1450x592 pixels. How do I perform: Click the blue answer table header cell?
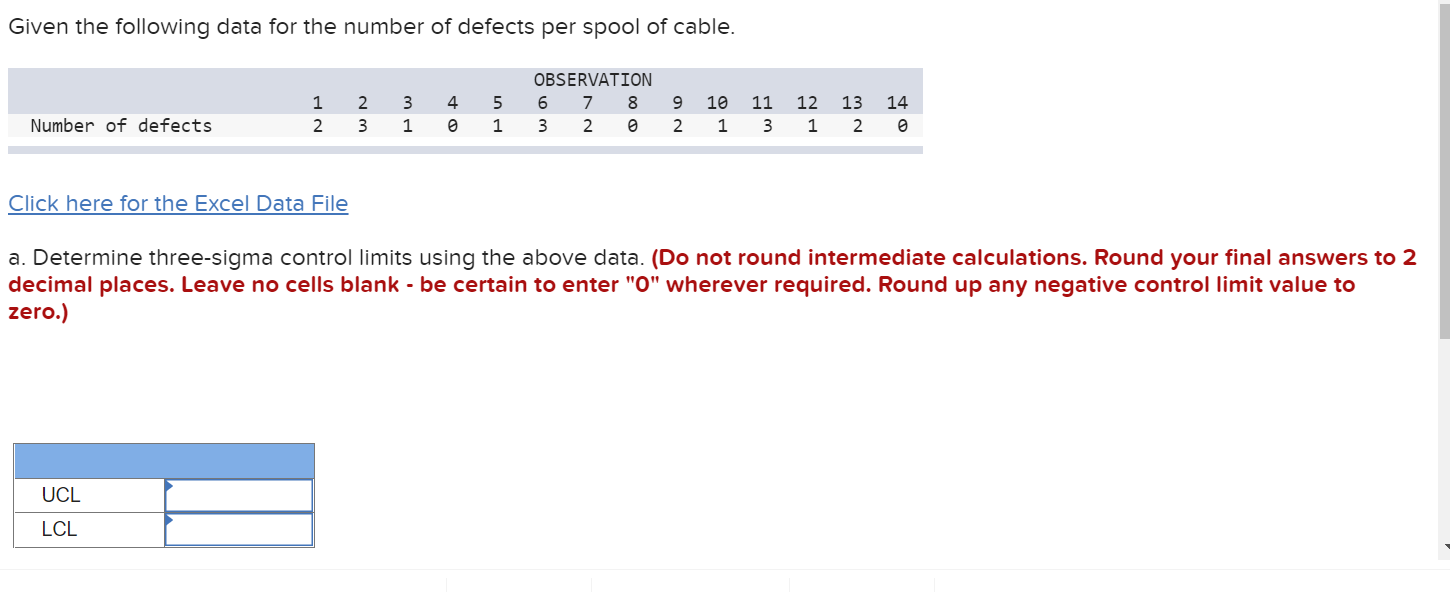(x=164, y=459)
